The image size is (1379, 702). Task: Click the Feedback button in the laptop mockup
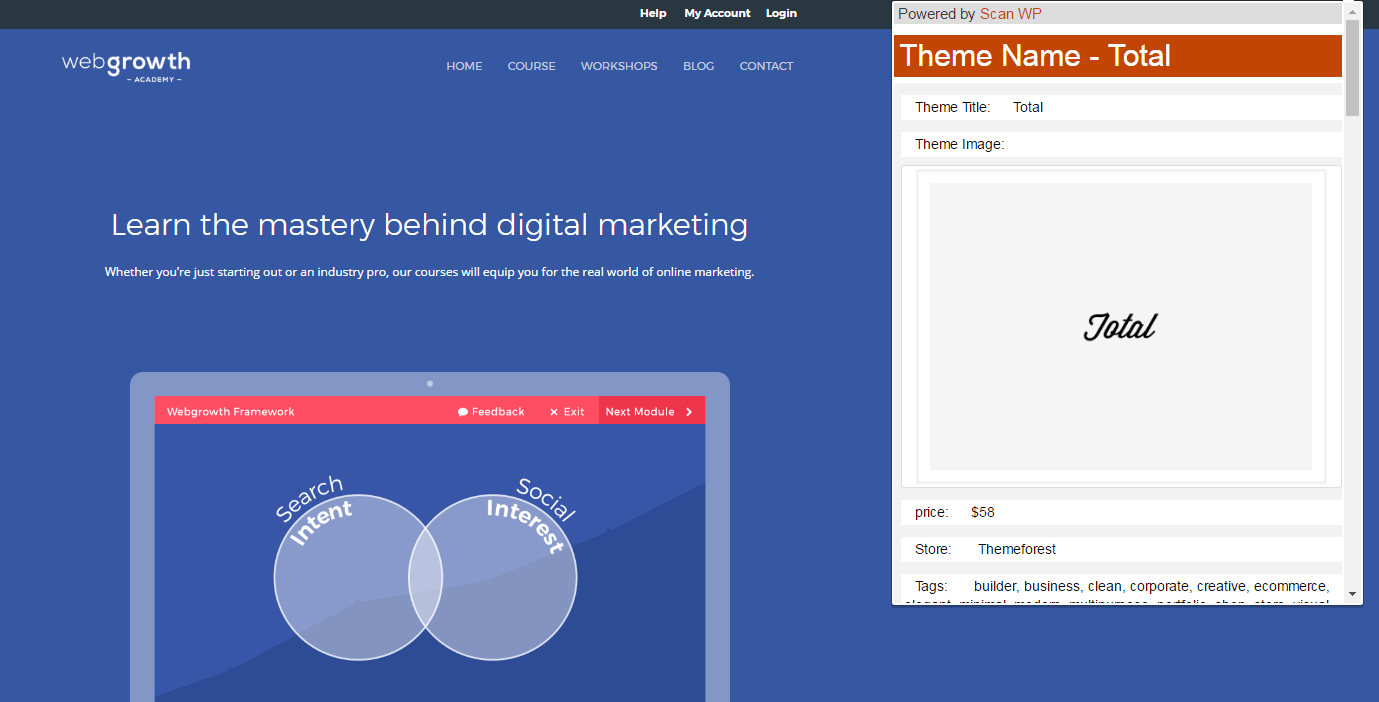[491, 412]
